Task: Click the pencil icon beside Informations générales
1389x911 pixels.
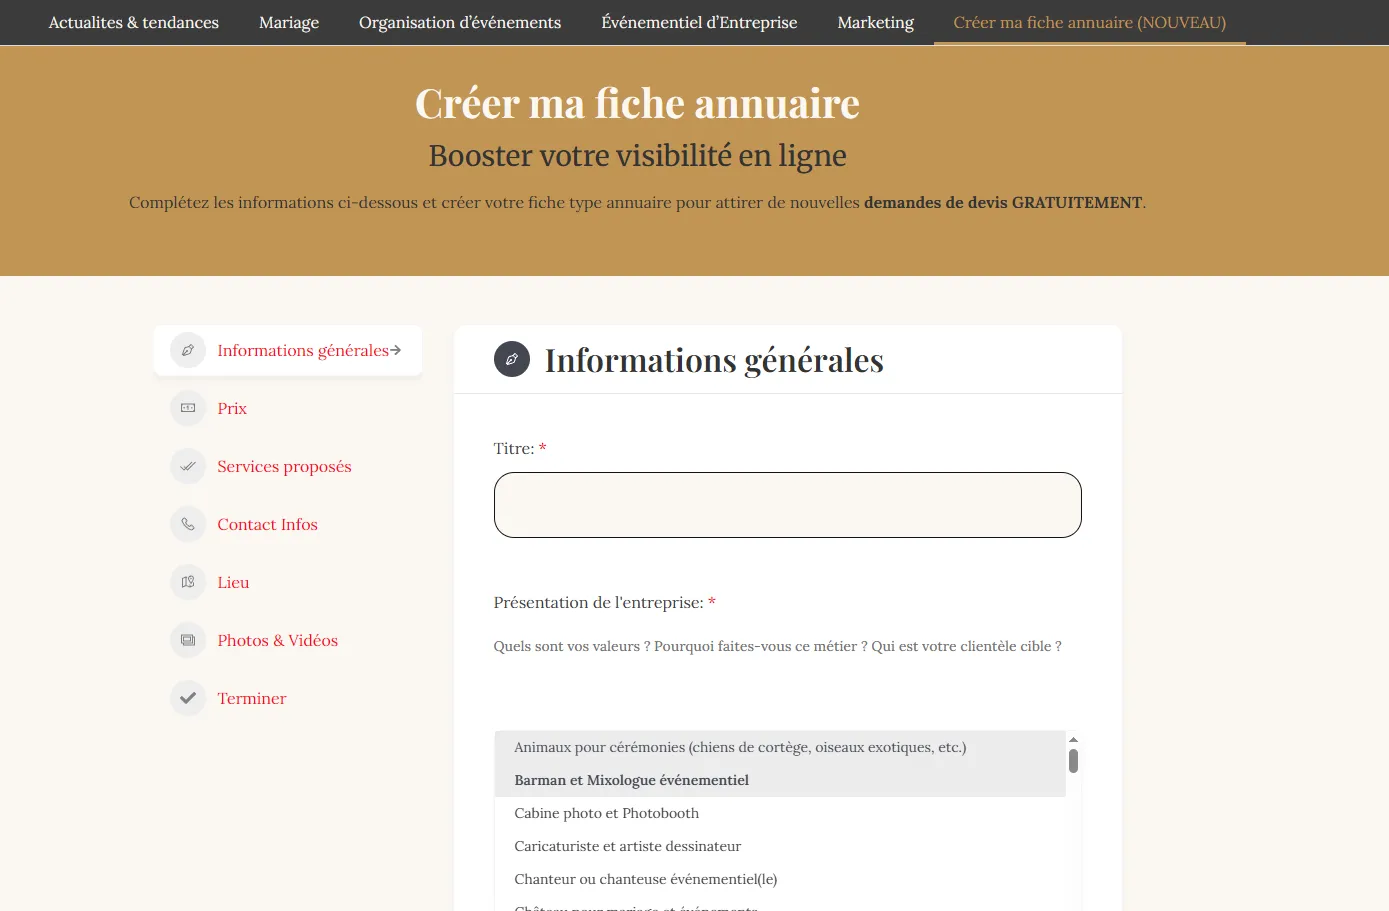Action: (x=187, y=350)
